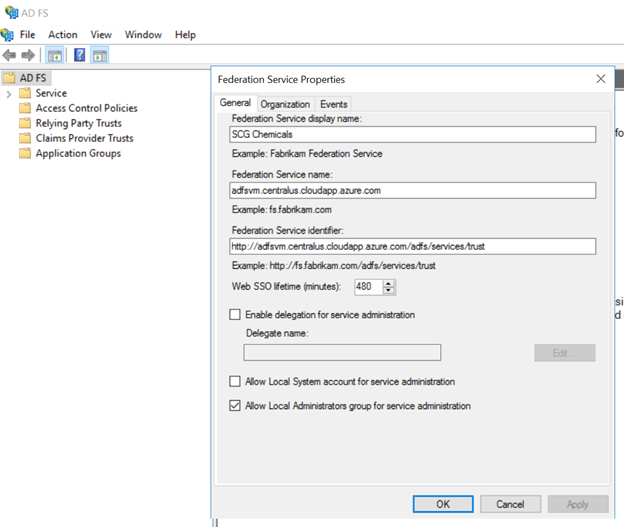Click the Back arrow toolbar icon
Viewport: 624px width, 527px height.
pyautogui.click(x=9, y=55)
